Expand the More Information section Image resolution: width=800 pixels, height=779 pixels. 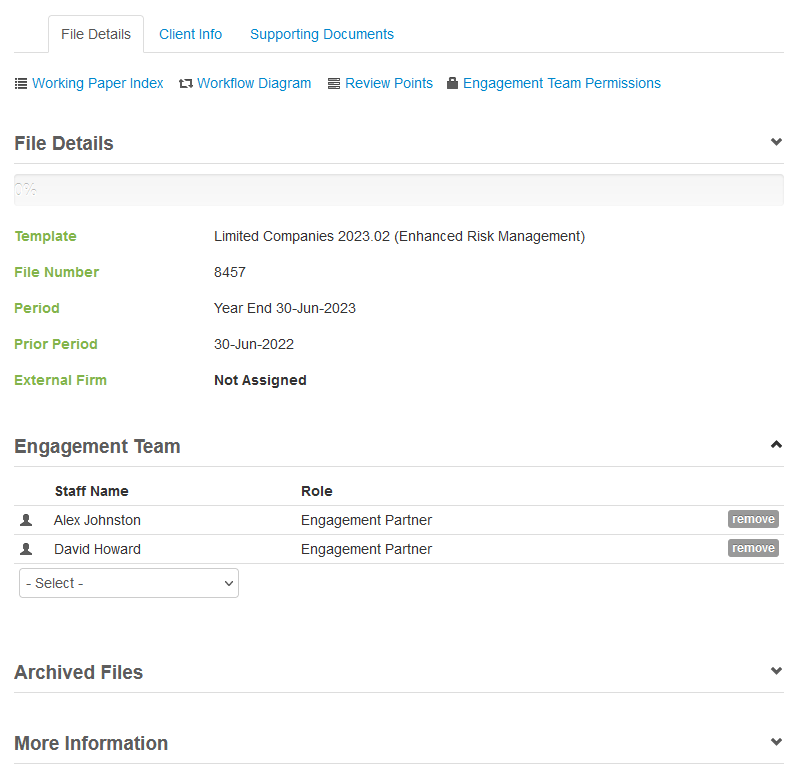[x=776, y=742]
